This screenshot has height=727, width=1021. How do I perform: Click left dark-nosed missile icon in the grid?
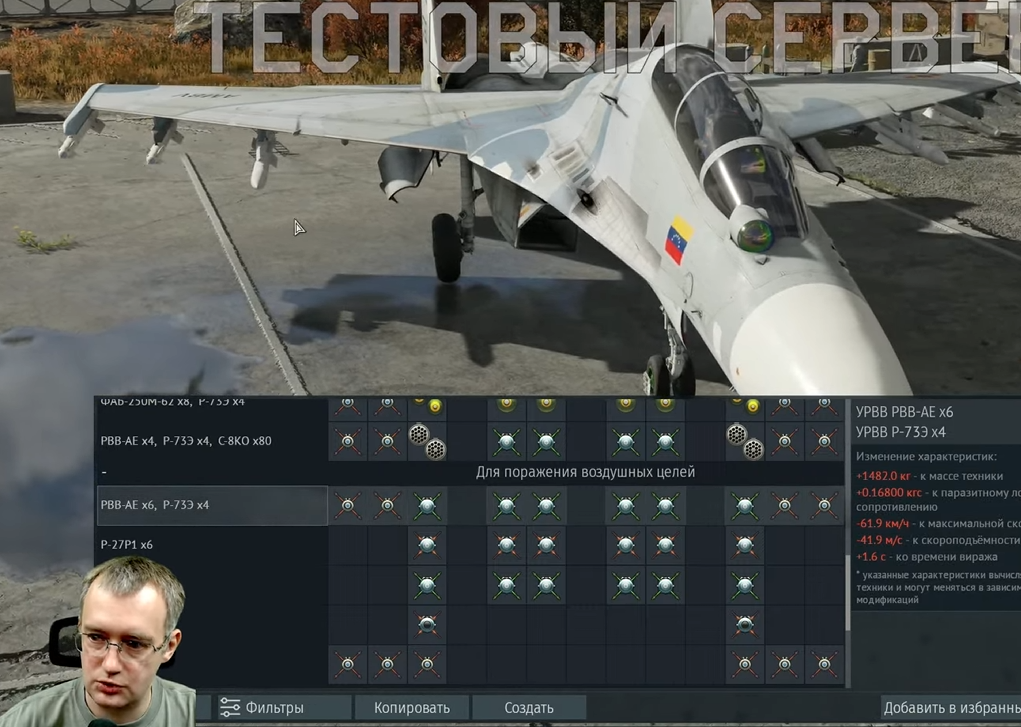click(427, 625)
